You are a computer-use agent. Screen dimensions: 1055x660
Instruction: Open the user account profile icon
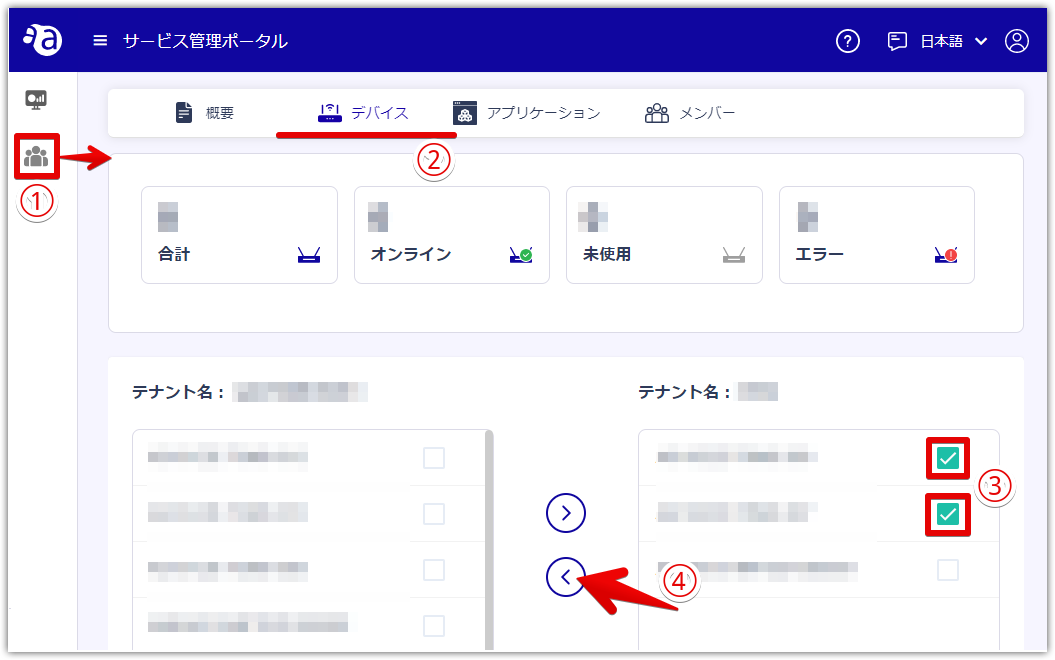1017,41
